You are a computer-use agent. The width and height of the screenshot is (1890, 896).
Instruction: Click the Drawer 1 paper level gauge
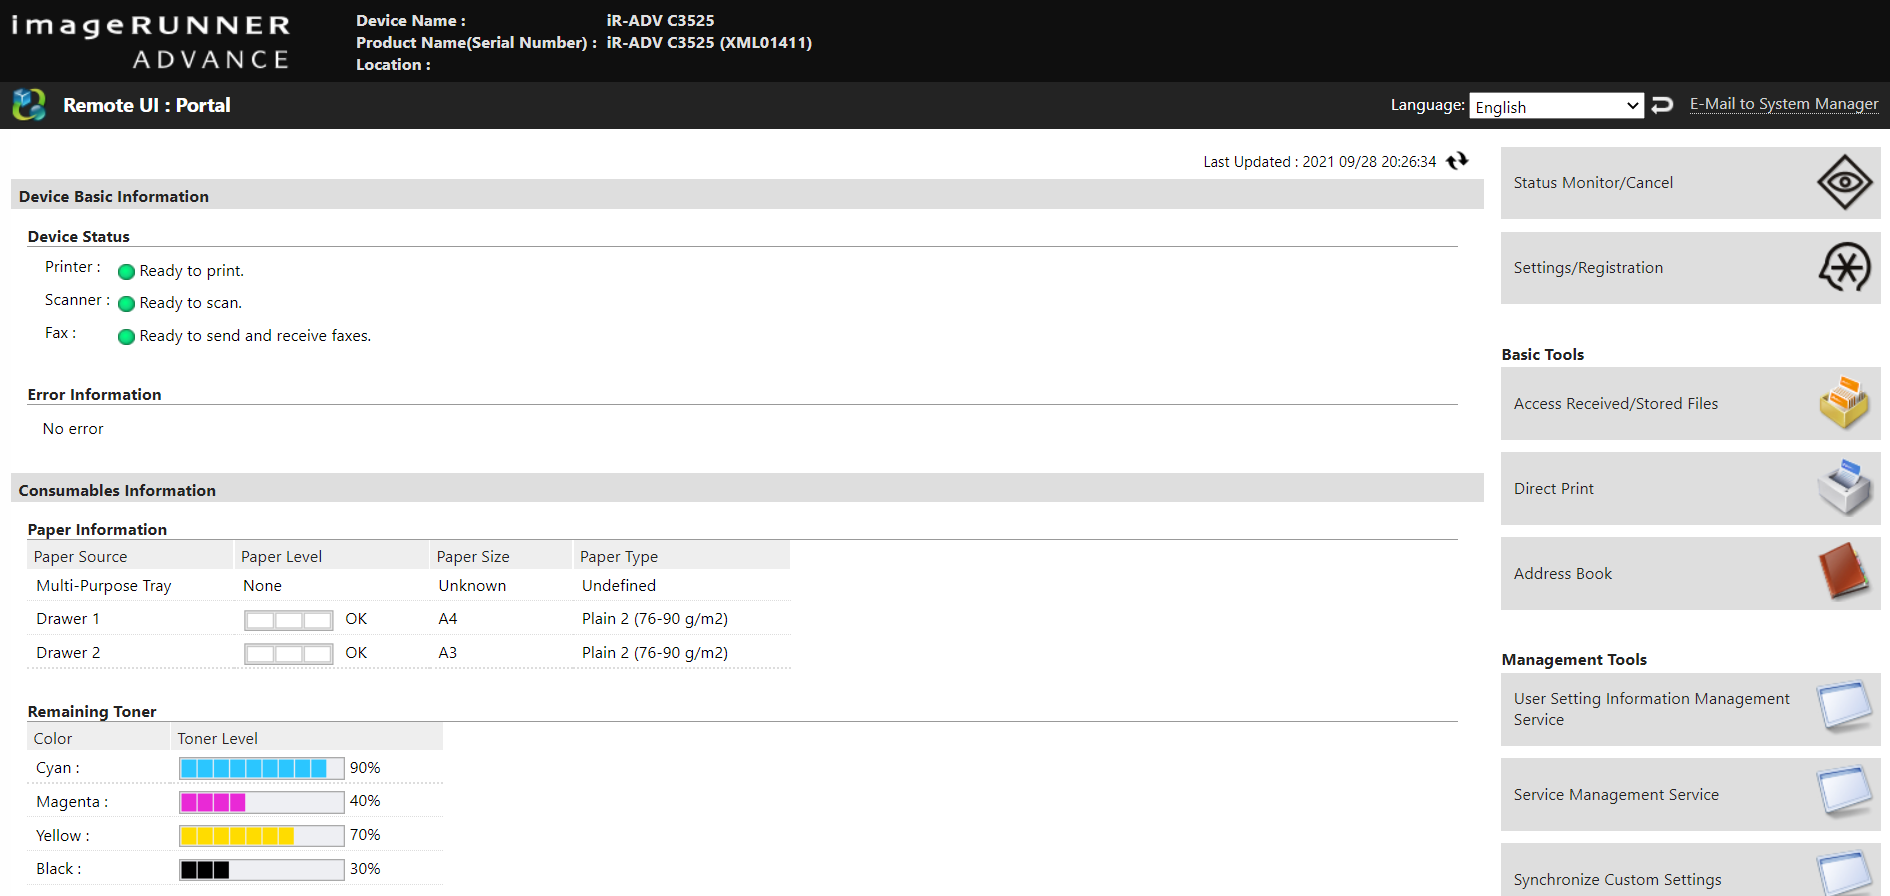(x=289, y=620)
